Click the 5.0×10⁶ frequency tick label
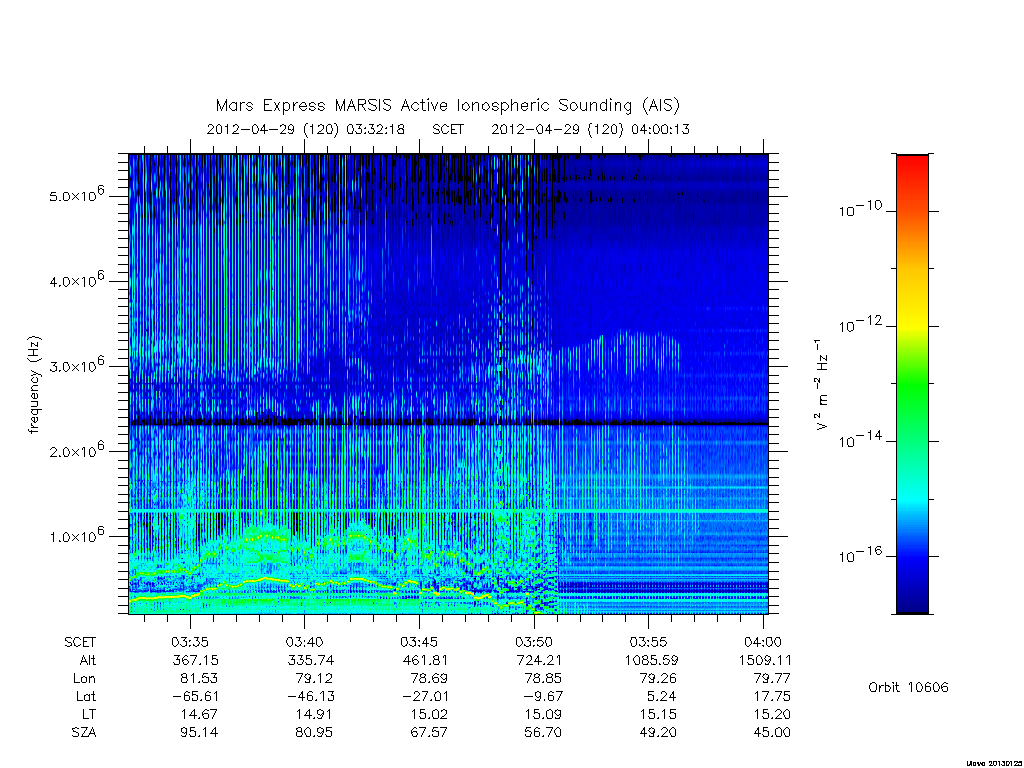This screenshot has height=768, width=1024. 76,195
